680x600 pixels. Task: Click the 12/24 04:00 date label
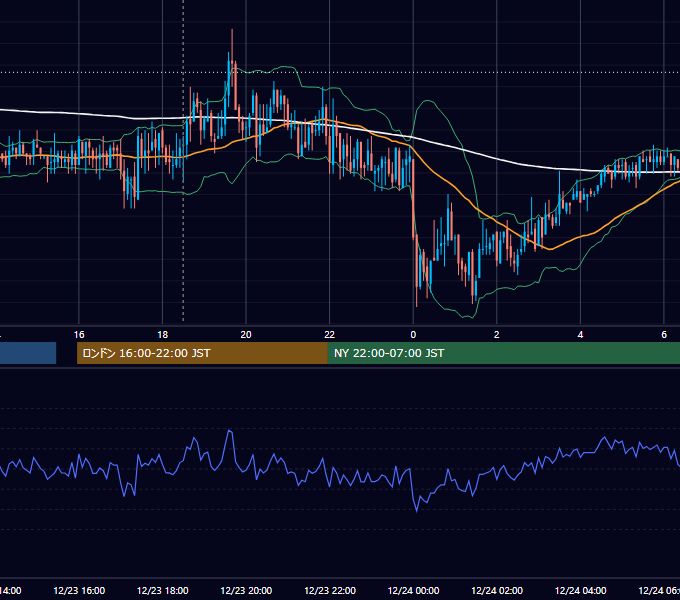580,591
